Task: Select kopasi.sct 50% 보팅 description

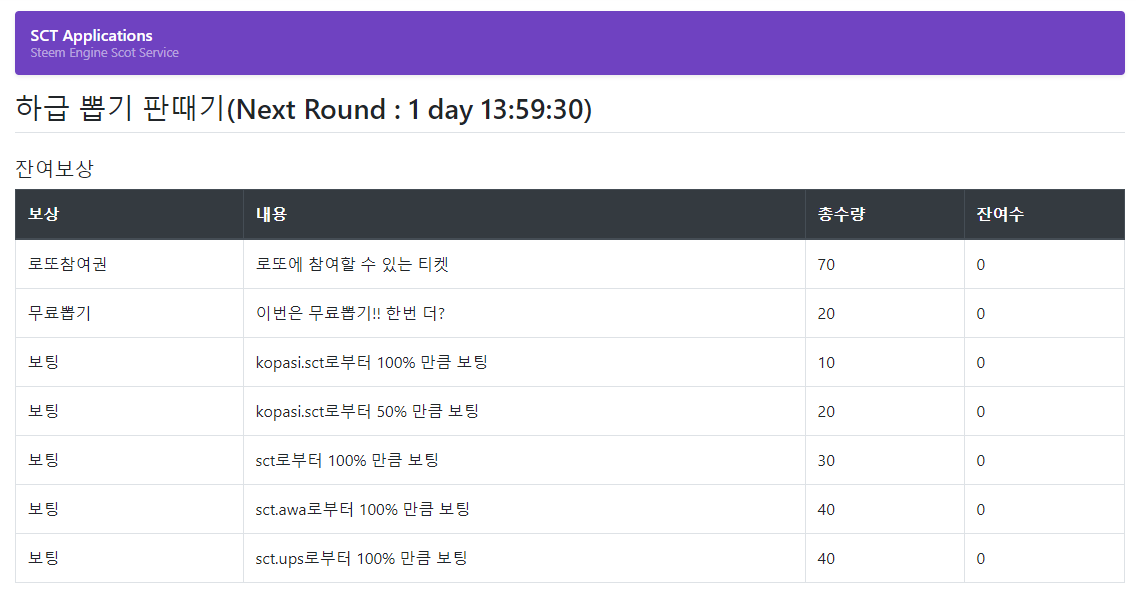Action: pyautogui.click(x=367, y=411)
